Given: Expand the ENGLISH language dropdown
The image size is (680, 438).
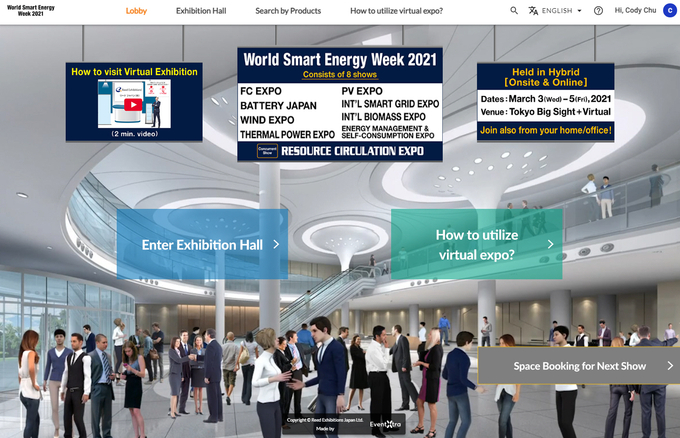Looking at the screenshot, I should click(x=562, y=10).
